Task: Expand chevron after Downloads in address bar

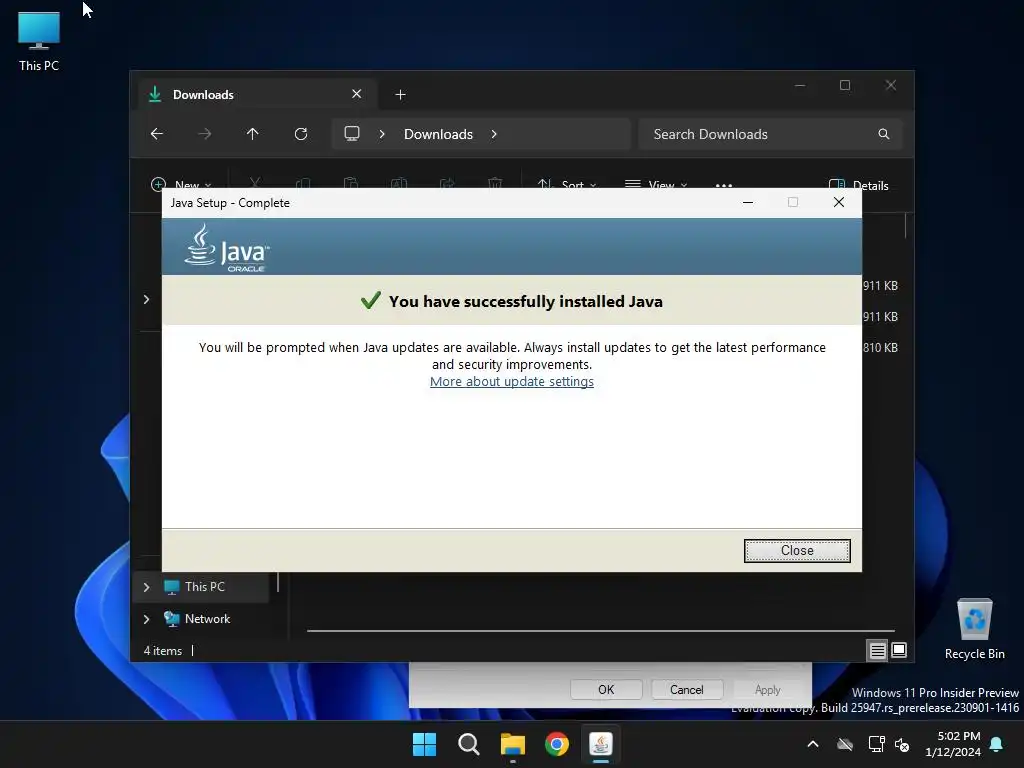Action: point(494,134)
